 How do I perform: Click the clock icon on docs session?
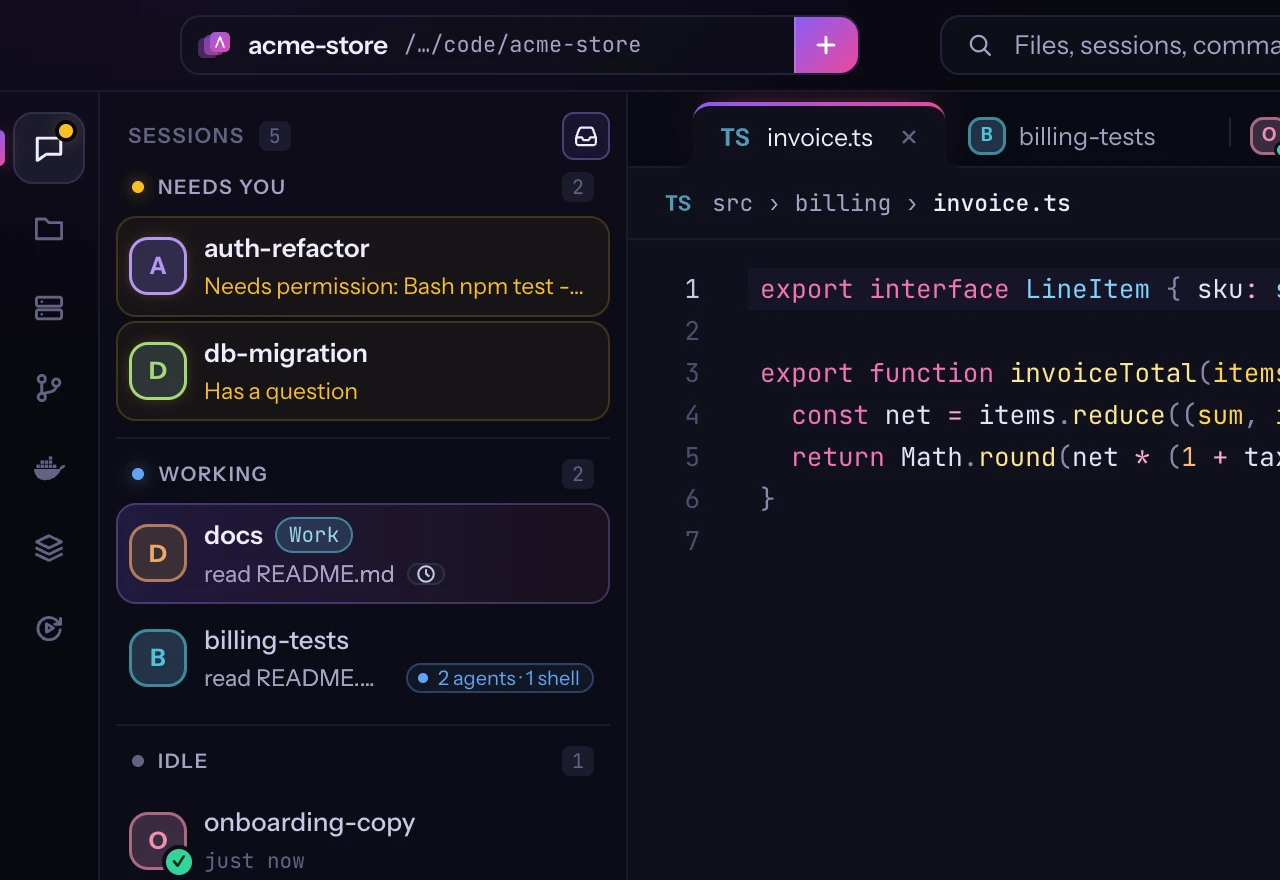426,574
